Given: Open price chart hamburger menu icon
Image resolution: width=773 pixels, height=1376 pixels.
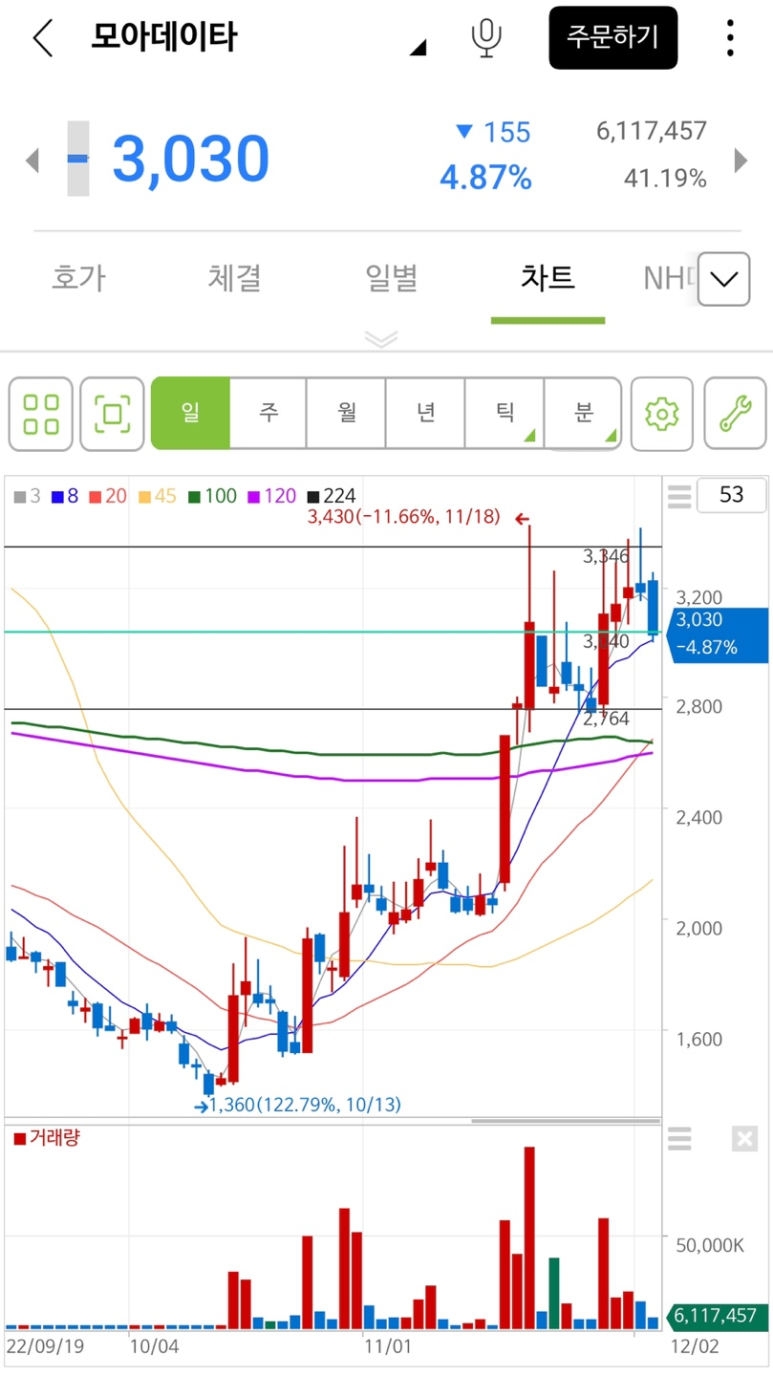Looking at the screenshot, I should point(680,495).
